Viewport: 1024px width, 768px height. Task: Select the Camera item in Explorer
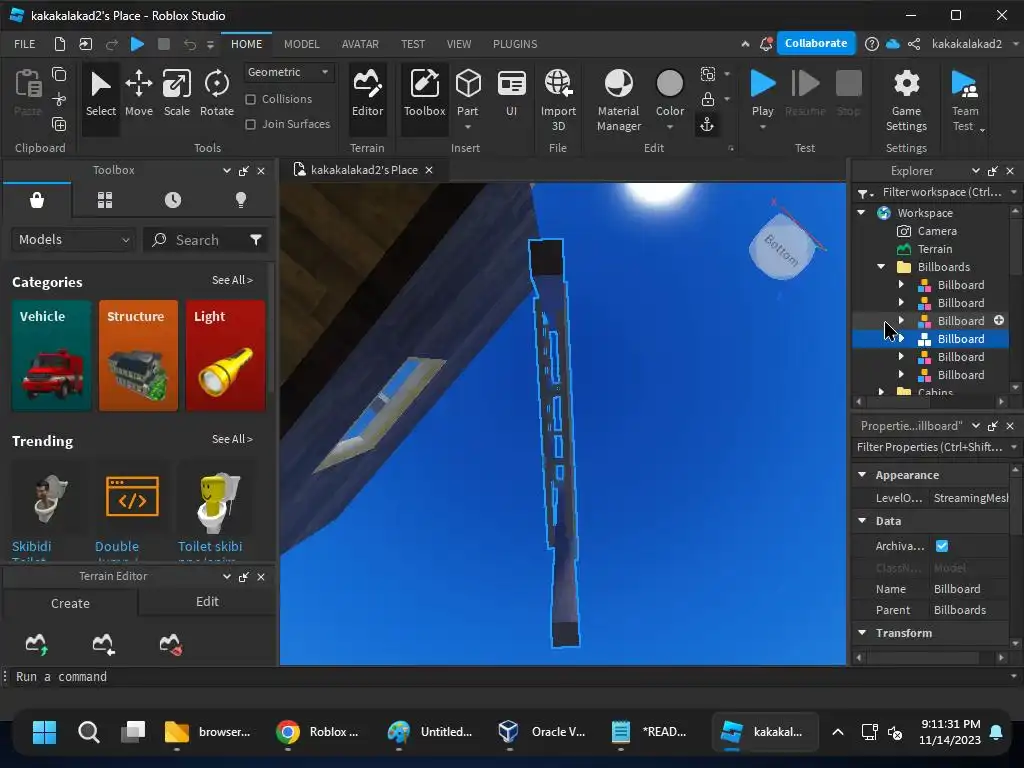(x=936, y=231)
